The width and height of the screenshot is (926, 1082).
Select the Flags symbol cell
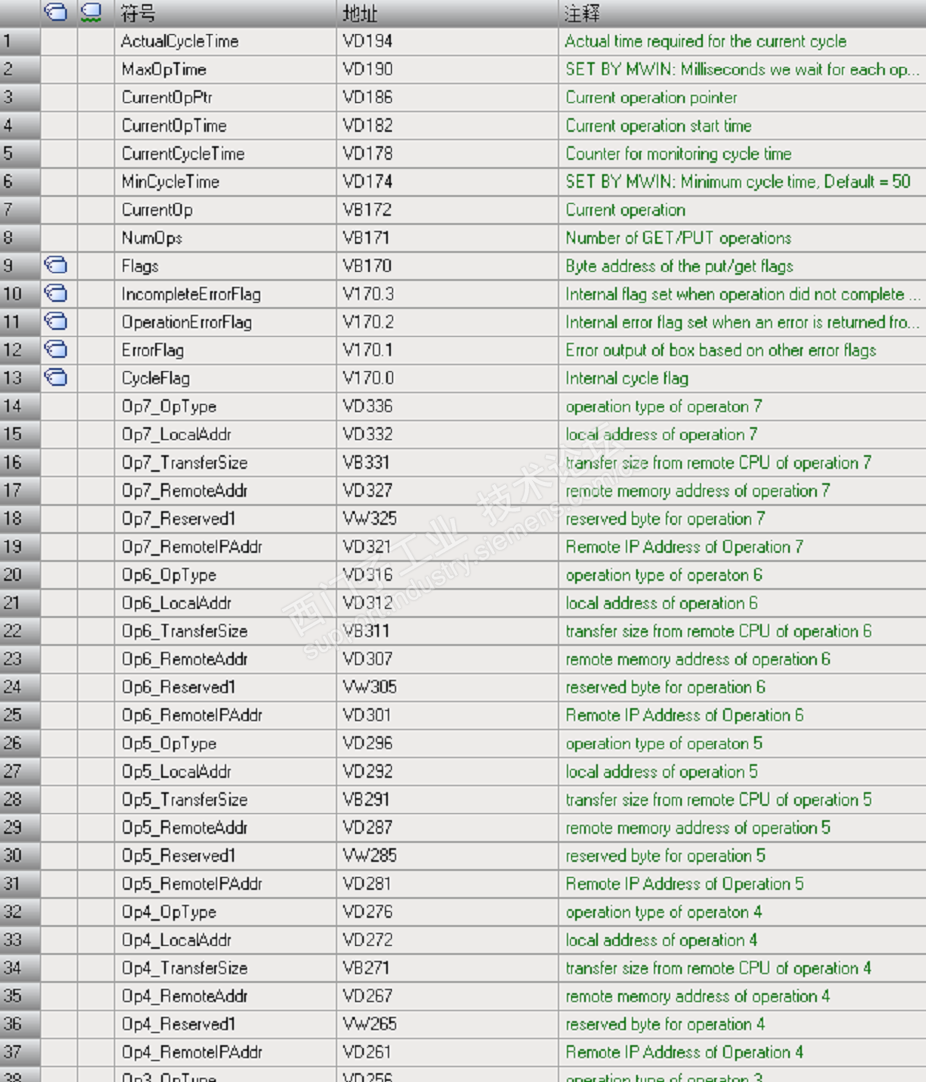(226, 266)
